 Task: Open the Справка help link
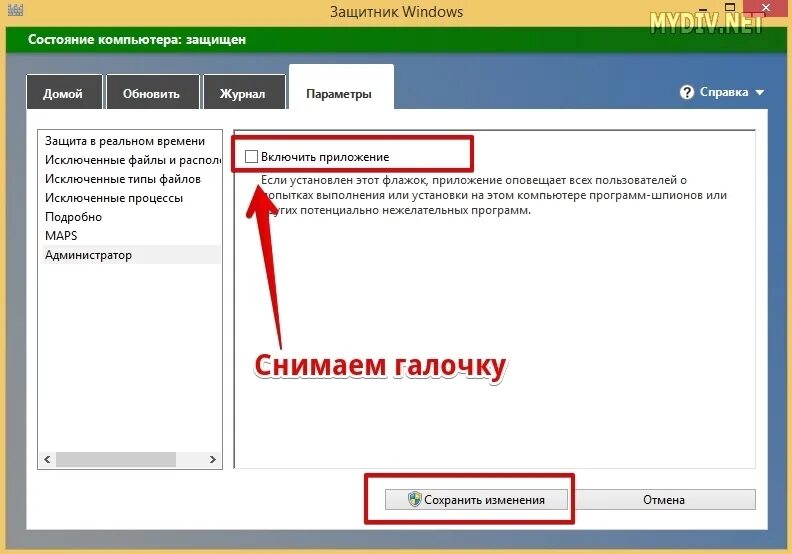pos(723,92)
